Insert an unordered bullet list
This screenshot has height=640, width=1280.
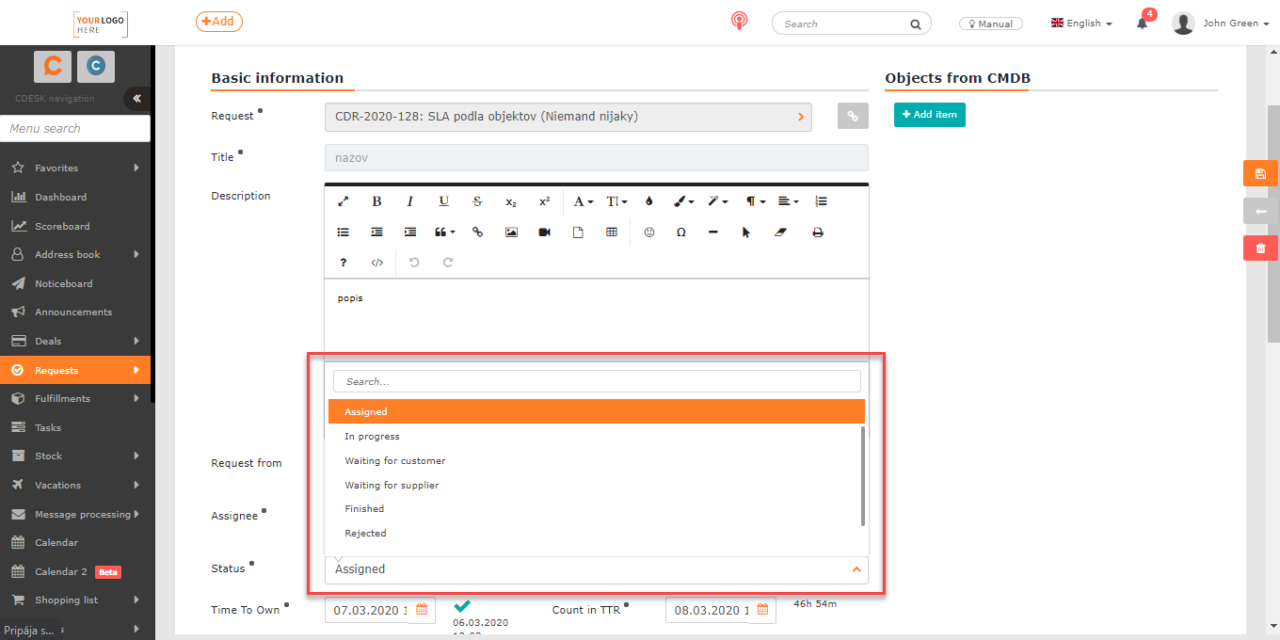pos(343,232)
